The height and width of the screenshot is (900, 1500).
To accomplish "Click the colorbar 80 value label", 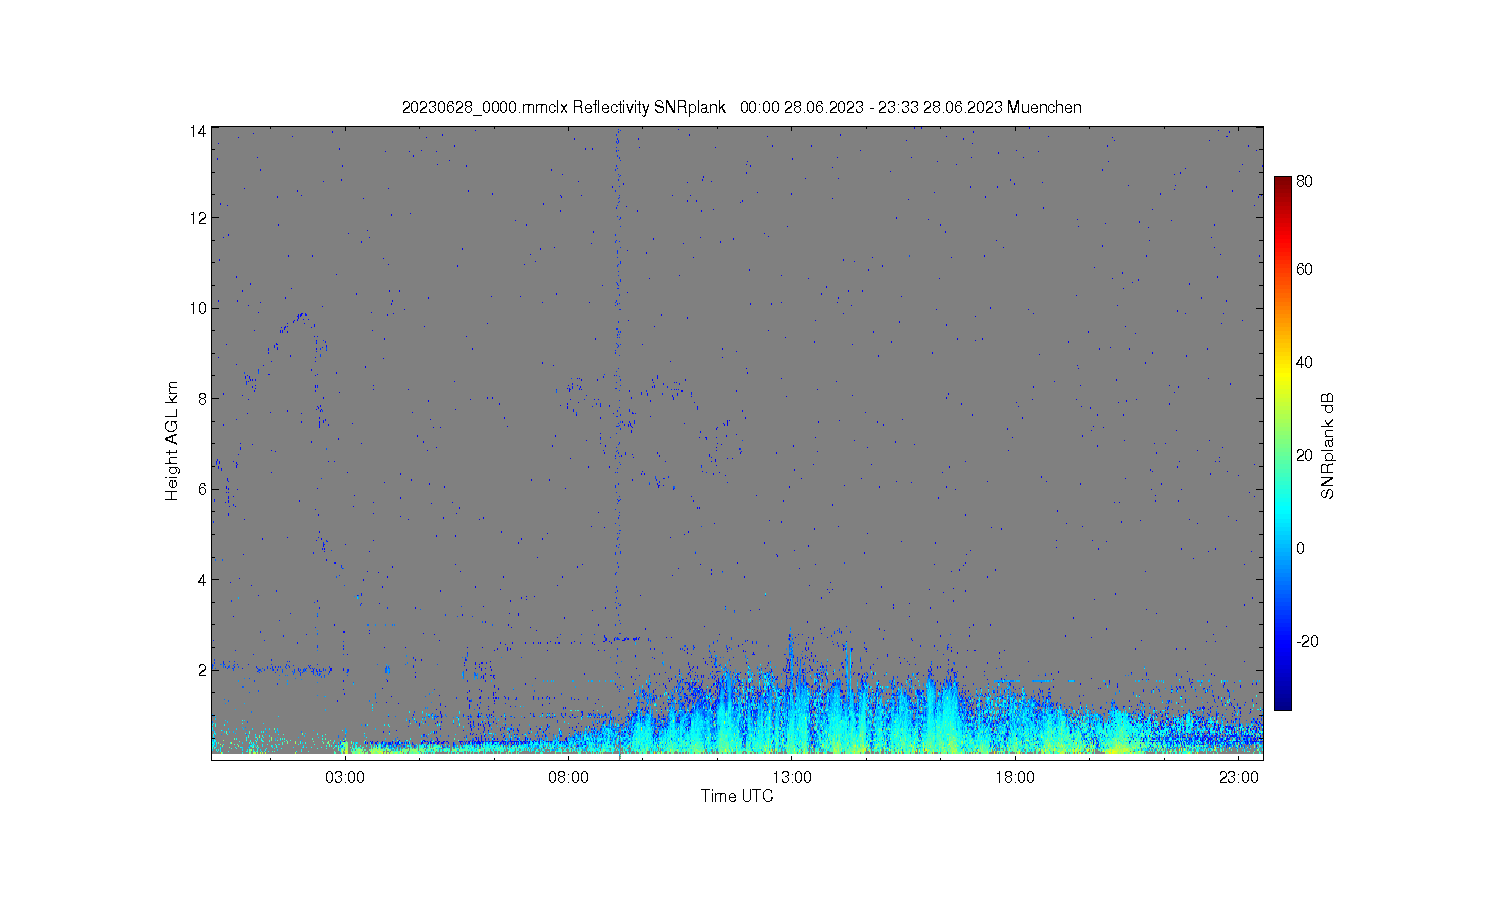I will pos(1304,182).
